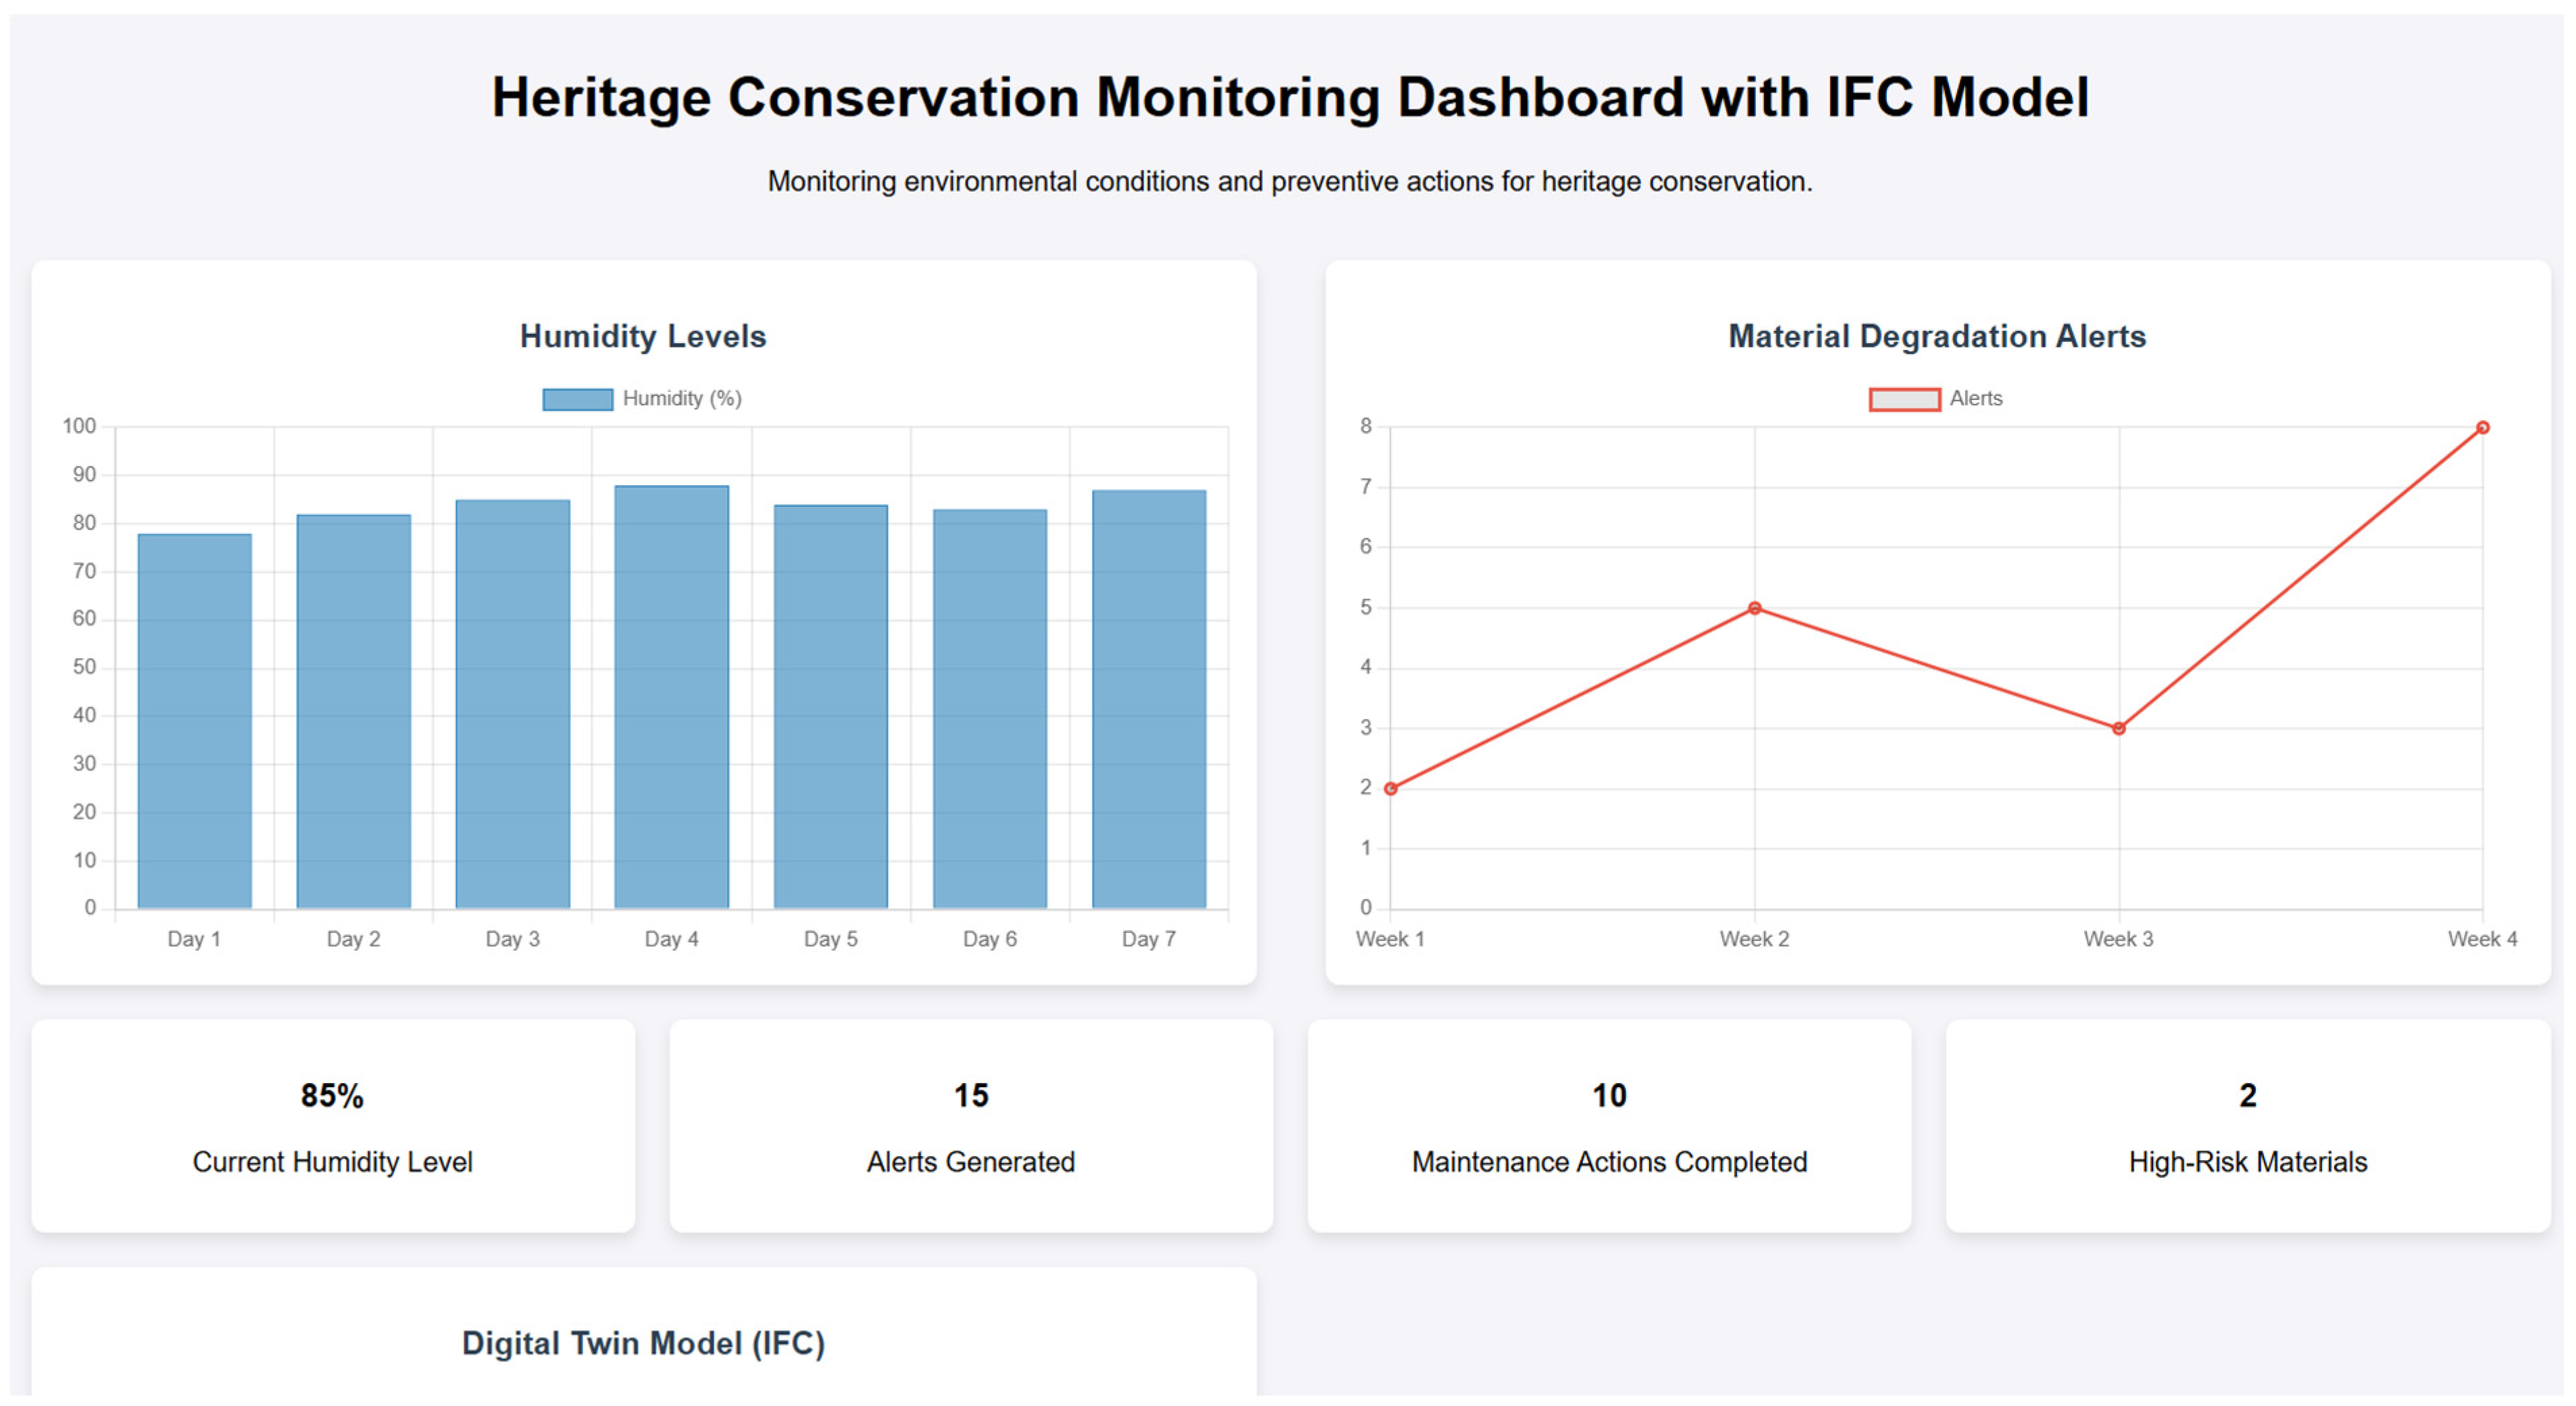
Task: Toggle the Humidity (%) legend label
Action: pos(682,399)
